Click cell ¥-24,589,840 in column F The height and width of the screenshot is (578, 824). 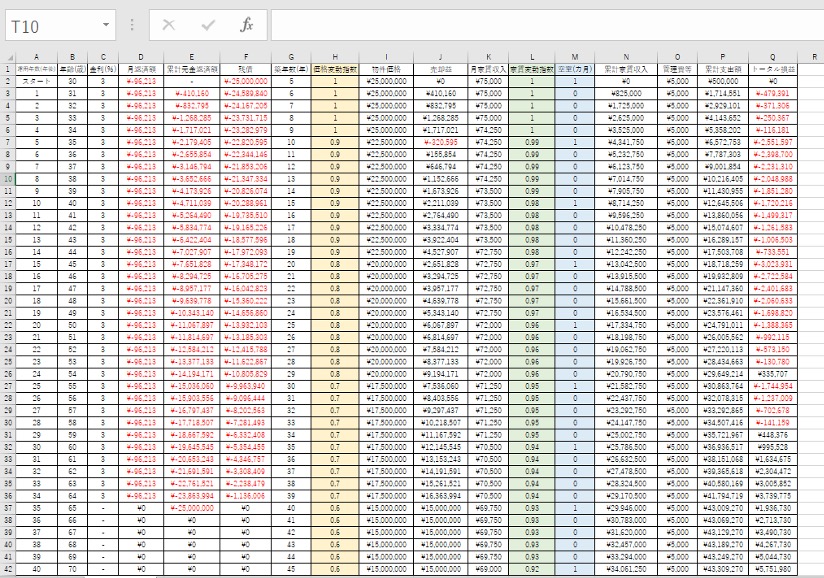tap(245, 93)
